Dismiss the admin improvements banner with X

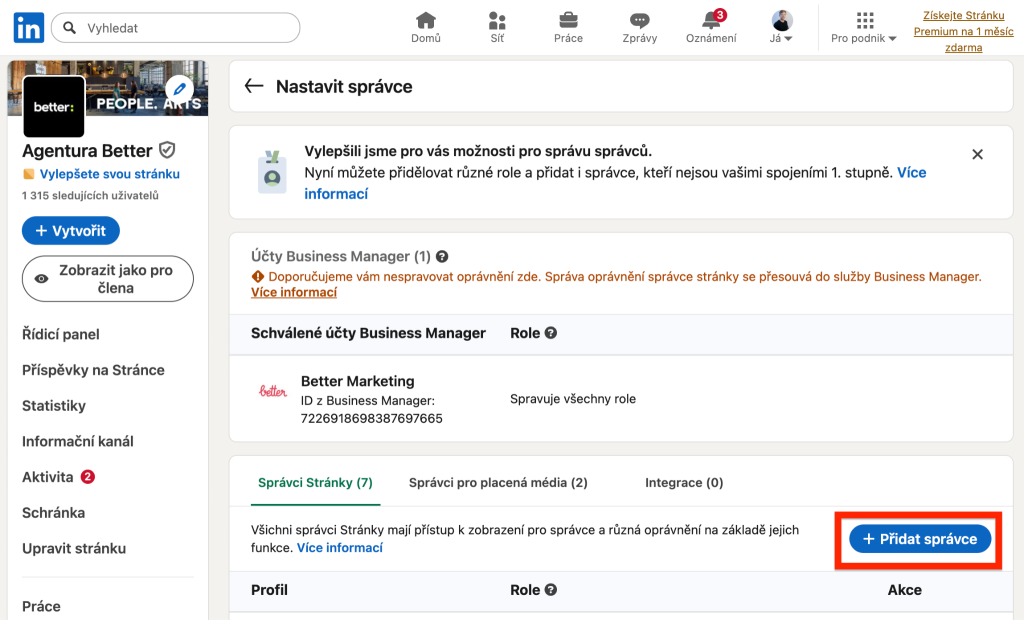tap(977, 154)
